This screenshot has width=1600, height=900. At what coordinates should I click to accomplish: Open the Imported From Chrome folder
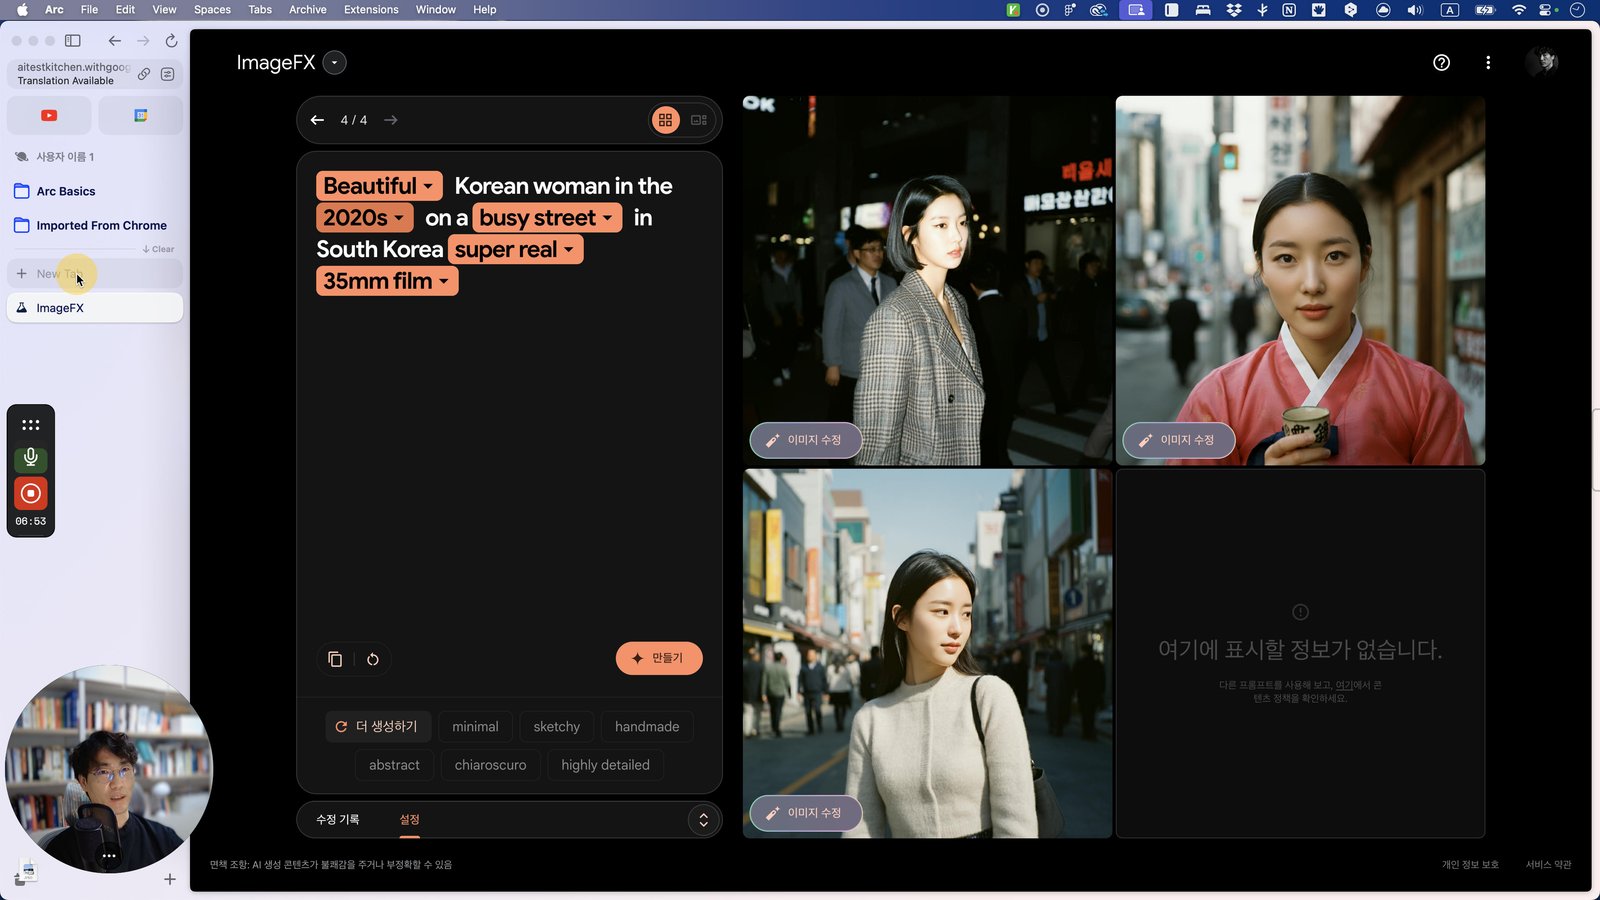91,226
